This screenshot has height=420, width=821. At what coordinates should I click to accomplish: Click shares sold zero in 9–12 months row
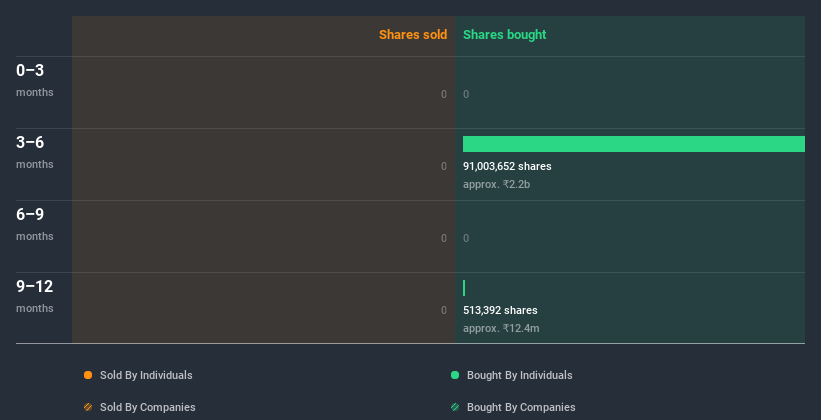[444, 311]
